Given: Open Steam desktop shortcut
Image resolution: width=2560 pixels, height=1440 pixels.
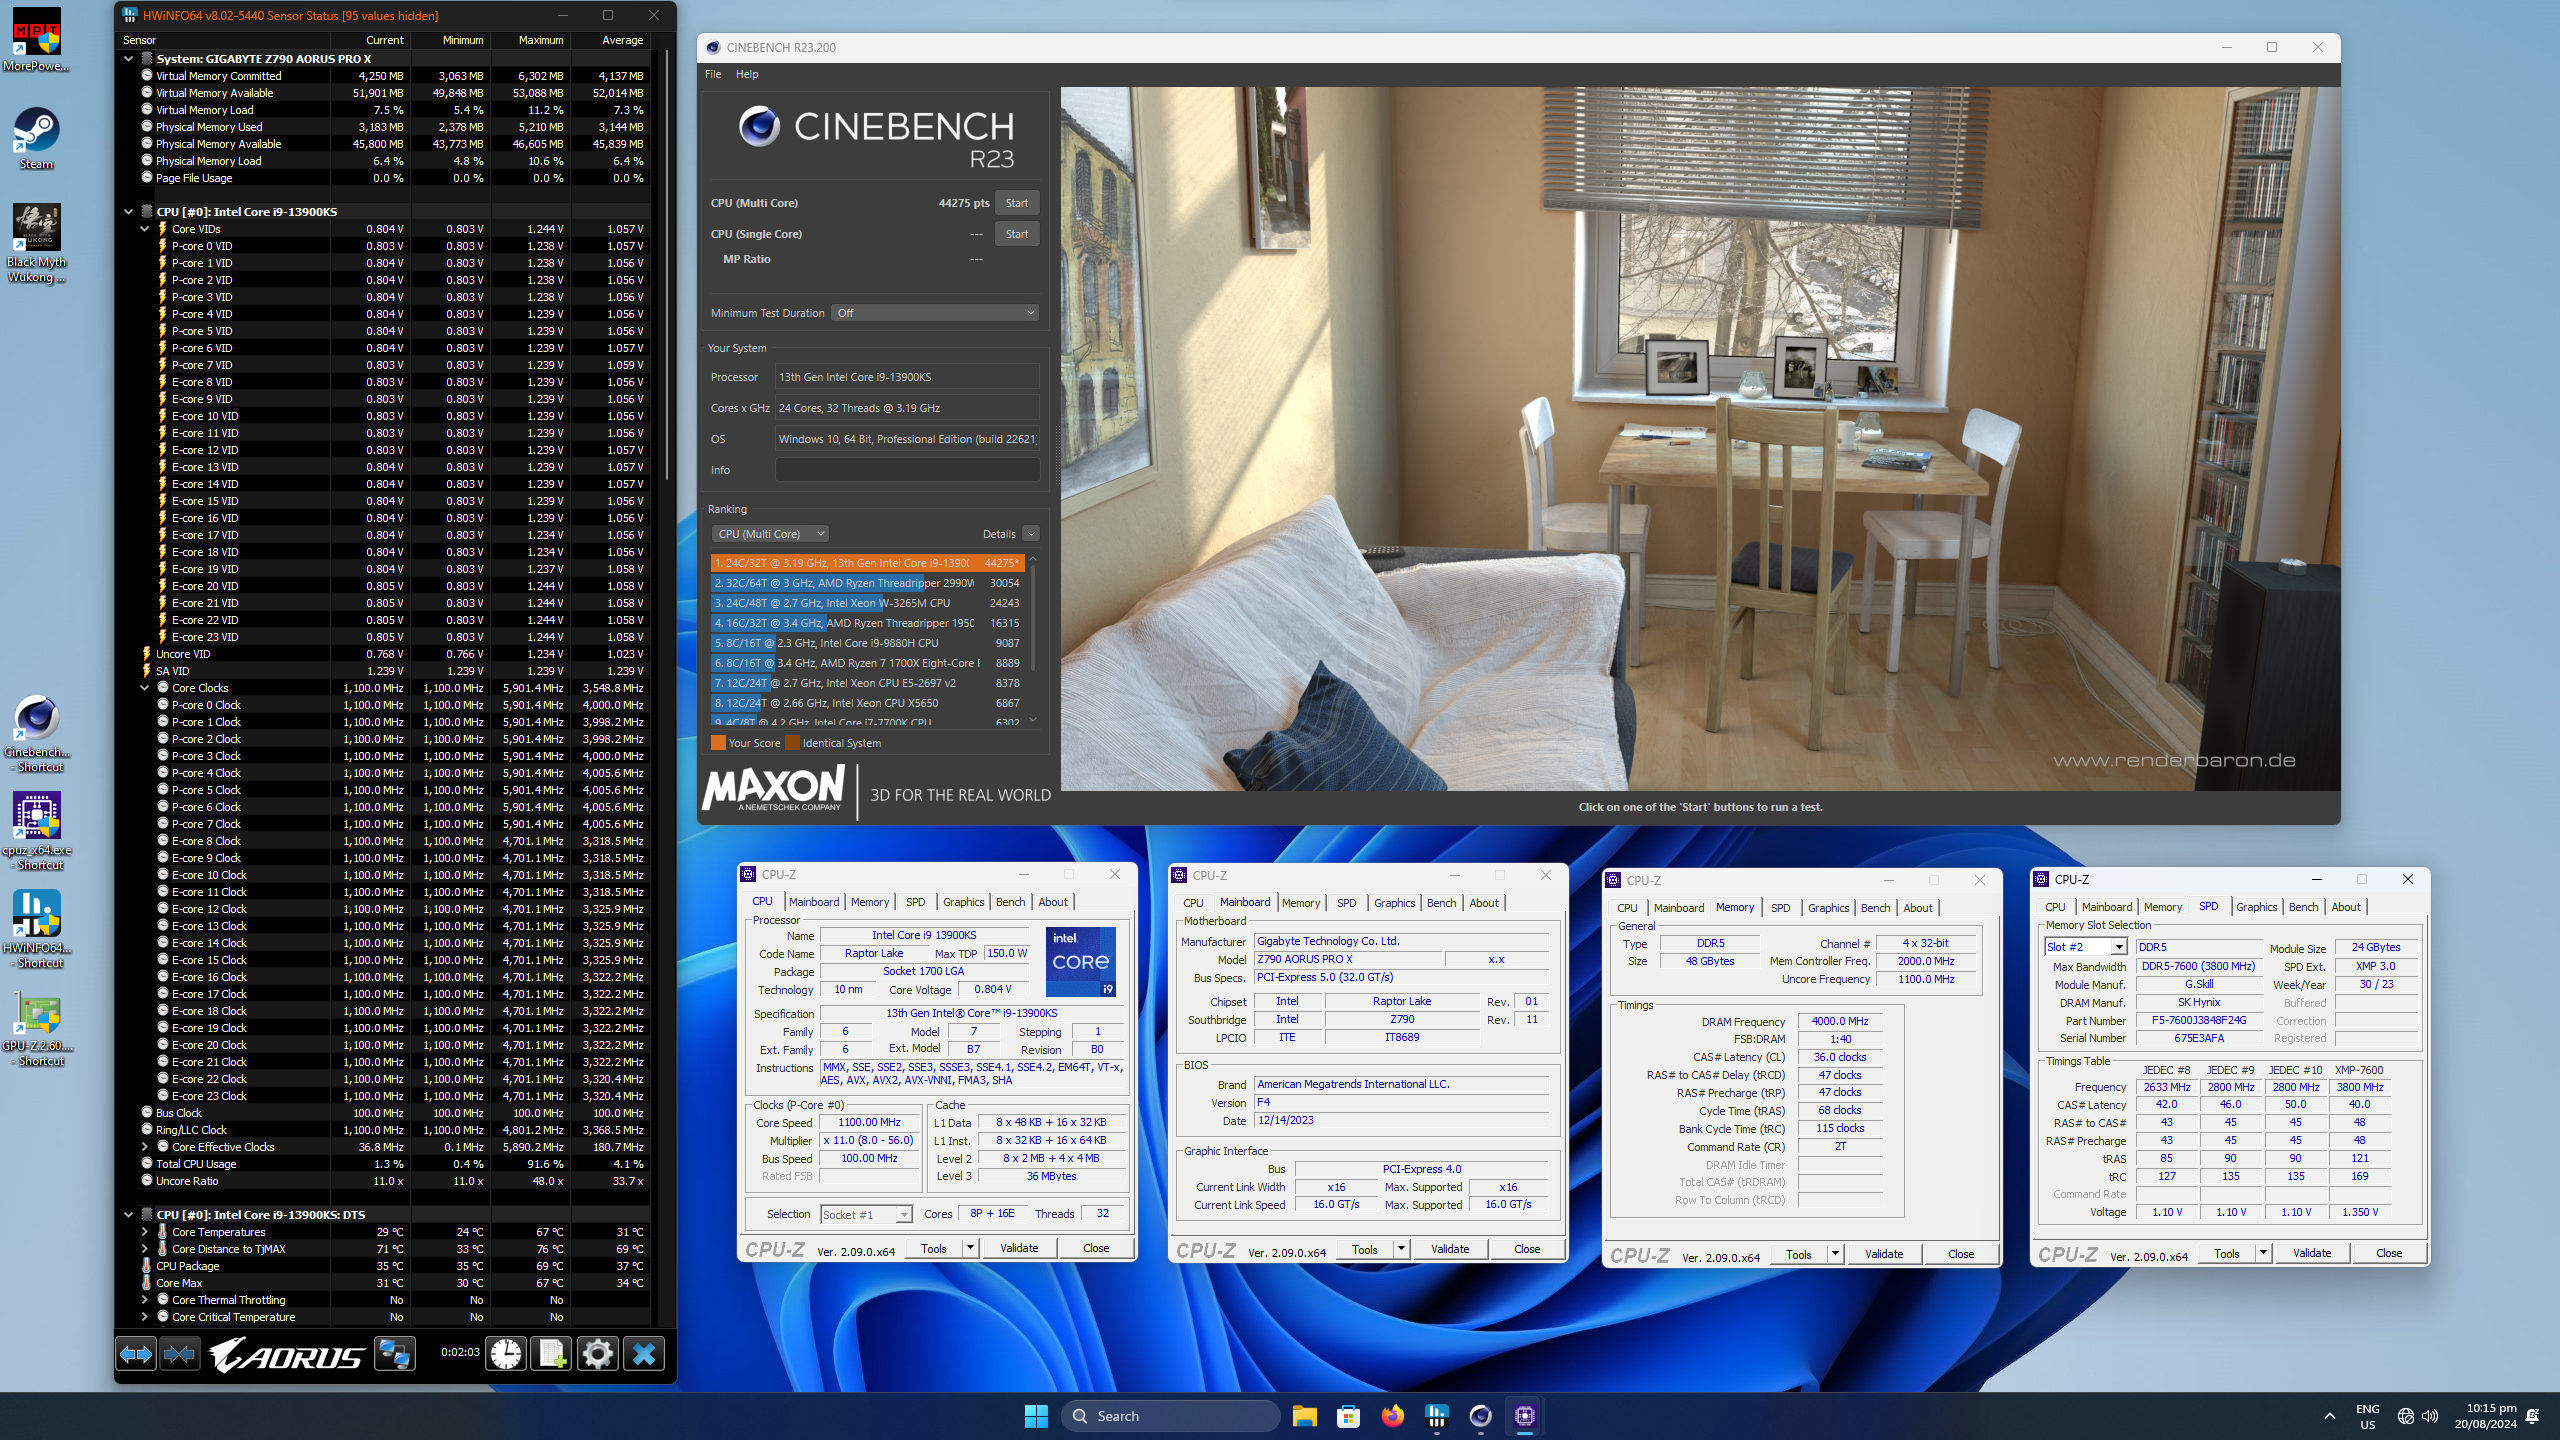Looking at the screenshot, I should coord(36,138).
